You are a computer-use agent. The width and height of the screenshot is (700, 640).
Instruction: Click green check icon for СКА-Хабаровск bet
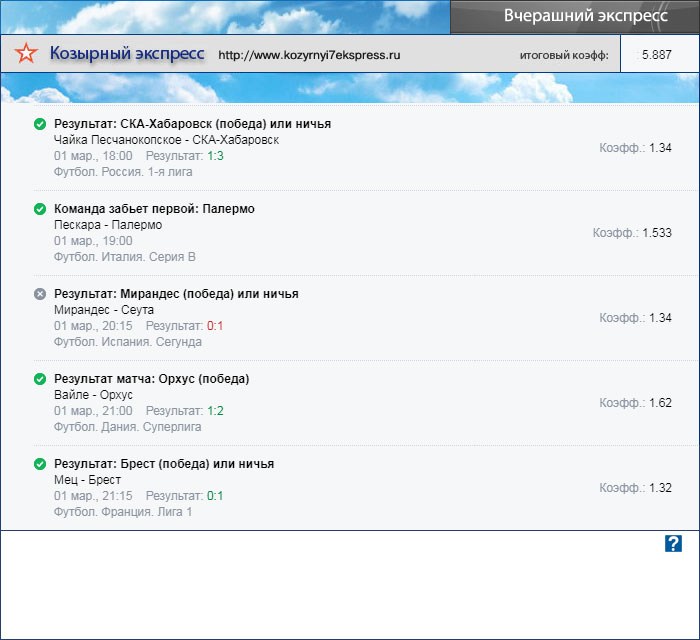click(40, 124)
